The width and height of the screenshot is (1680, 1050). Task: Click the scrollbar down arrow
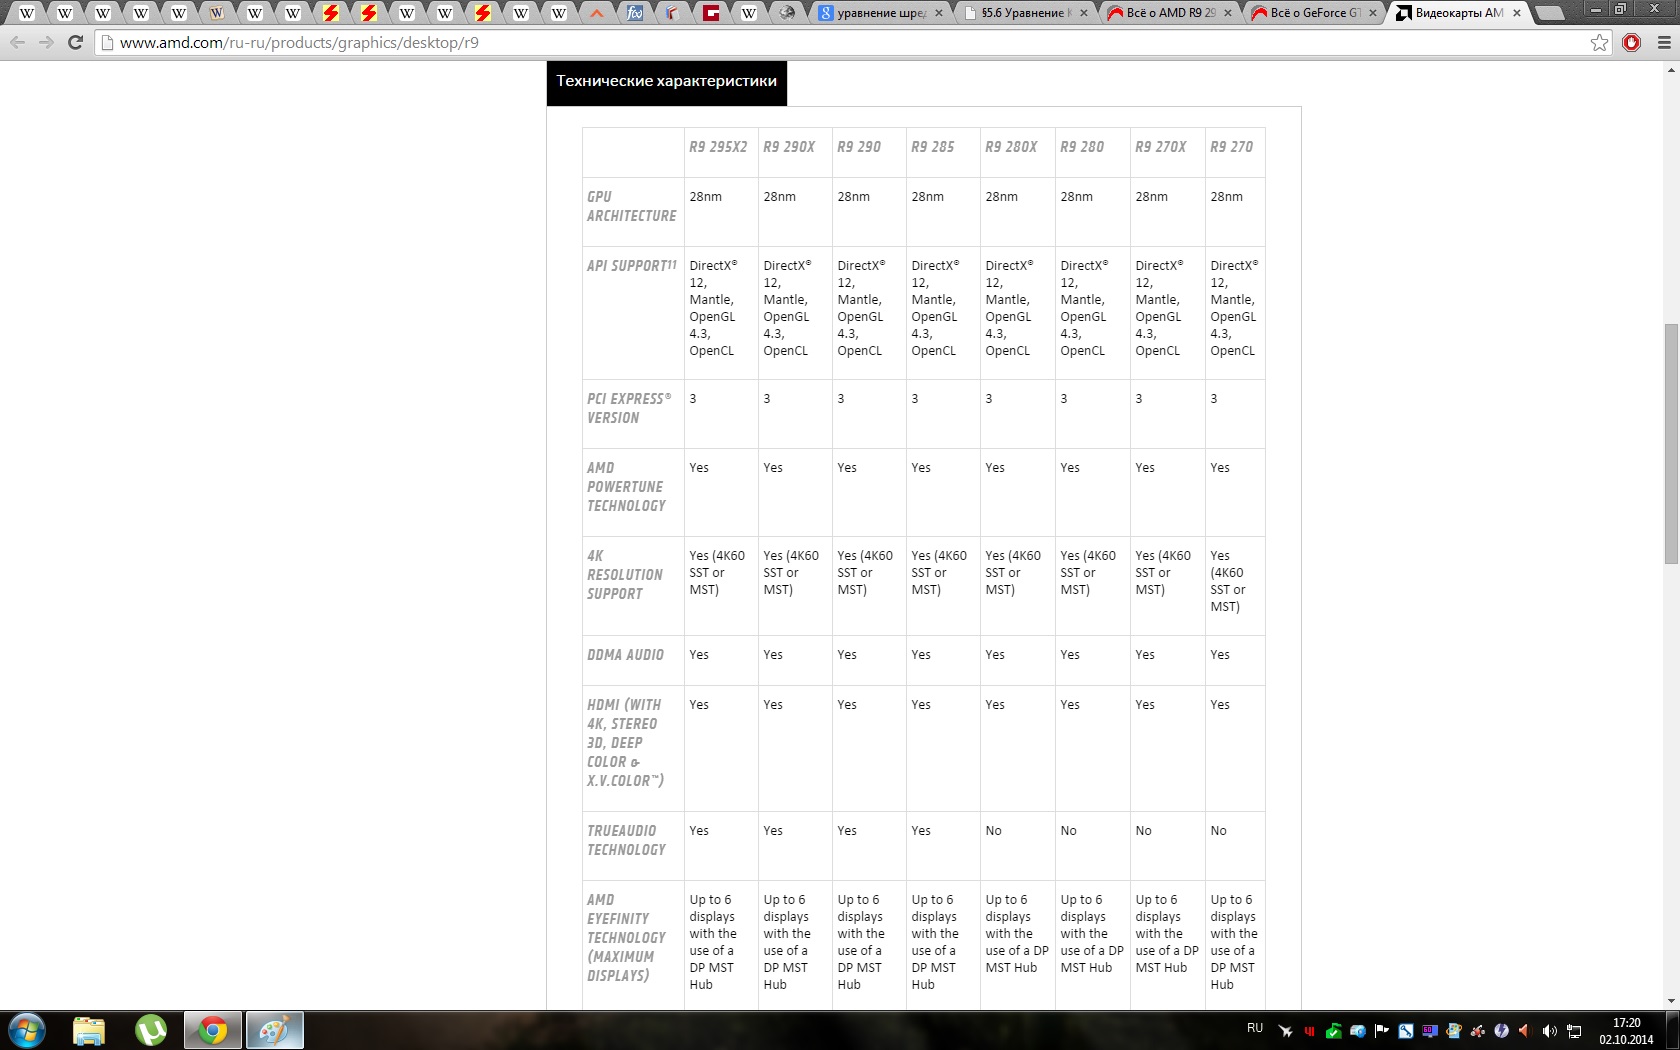[1671, 1001]
